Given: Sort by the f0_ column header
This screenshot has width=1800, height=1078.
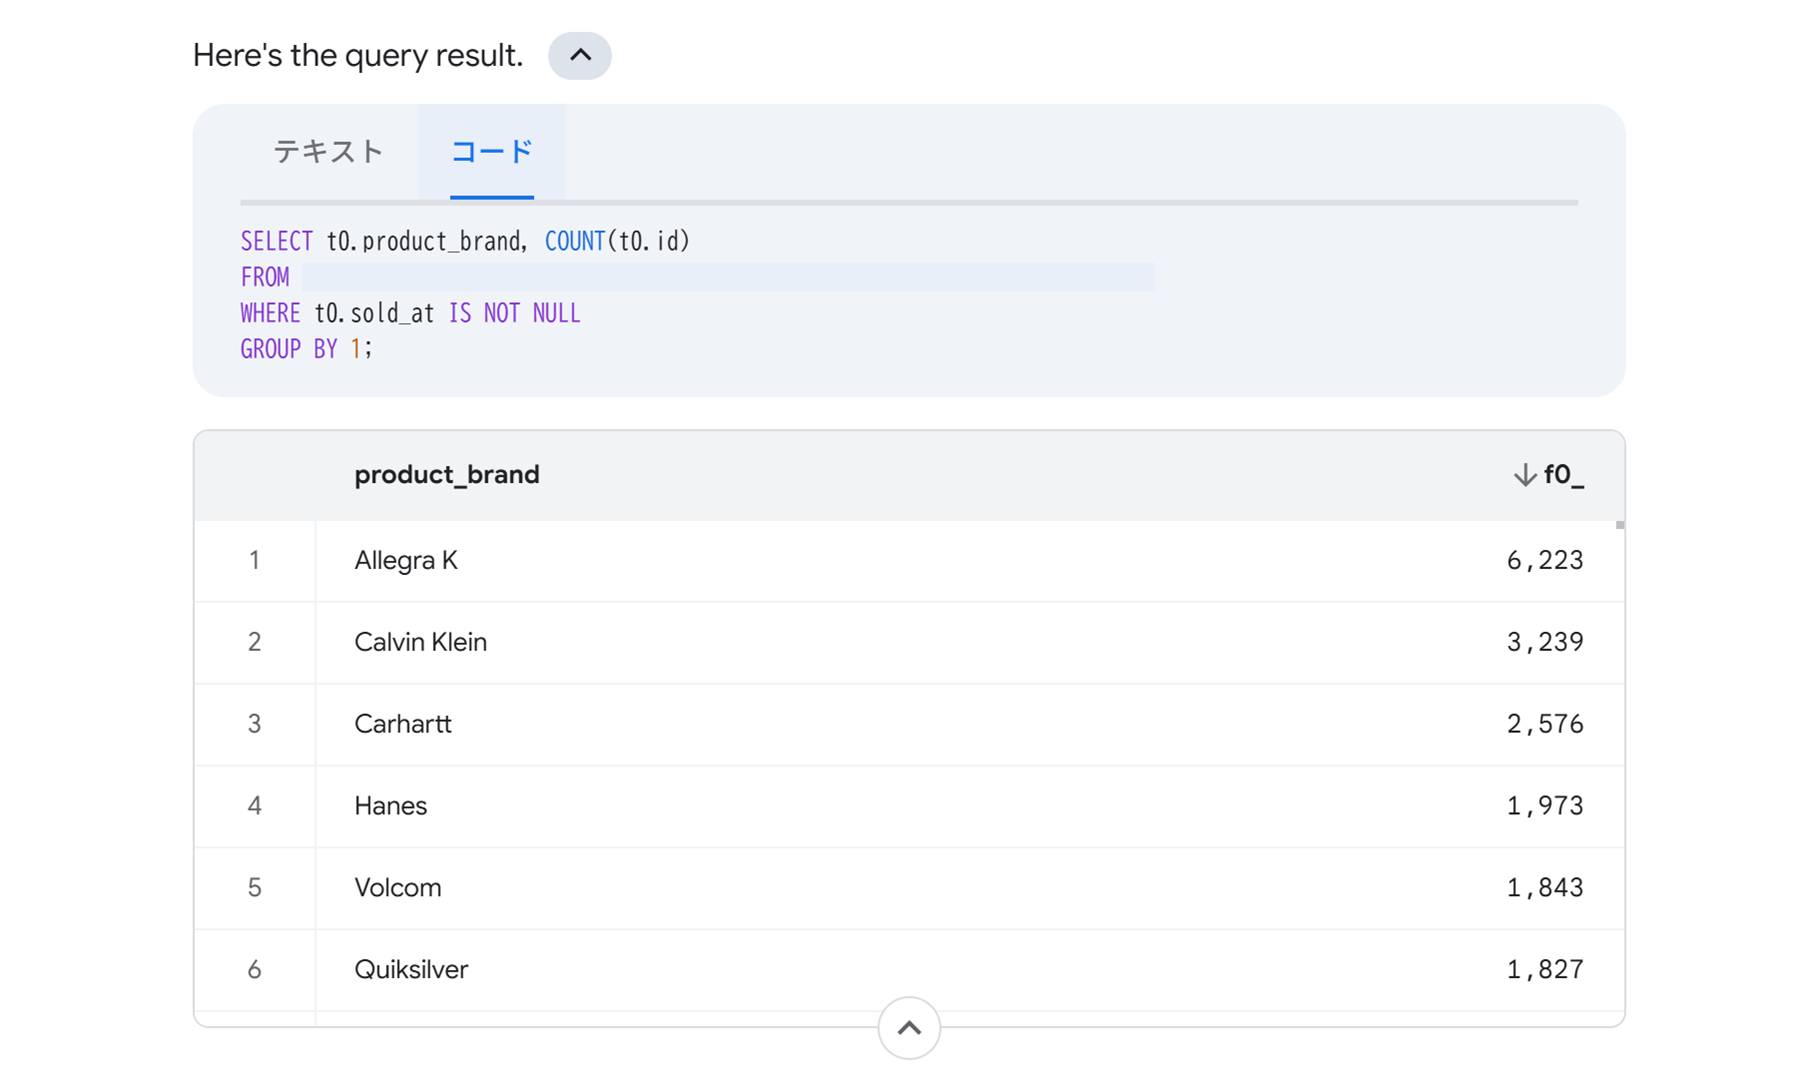Looking at the screenshot, I should point(1549,475).
